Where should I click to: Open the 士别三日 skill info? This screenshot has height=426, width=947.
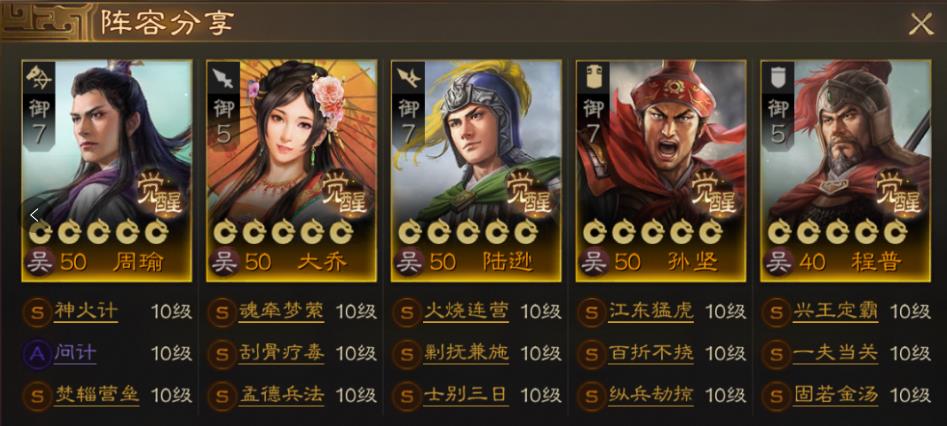(465, 395)
